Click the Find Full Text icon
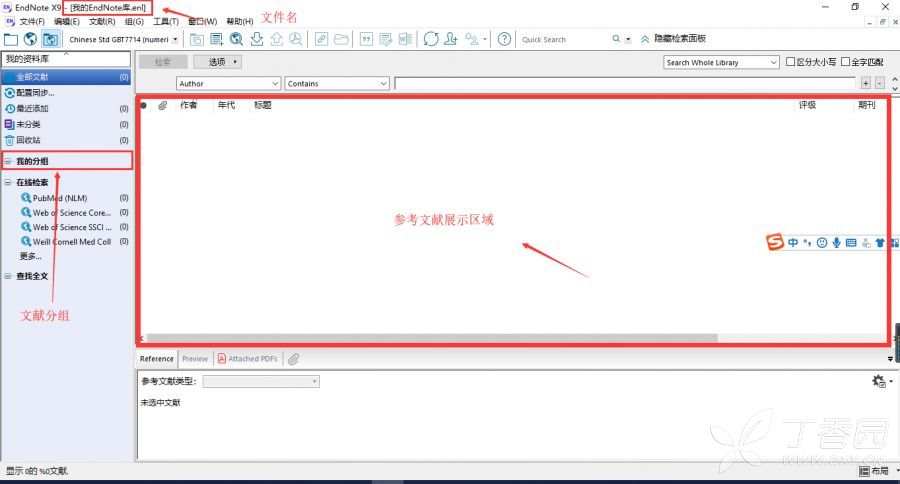 click(296, 39)
